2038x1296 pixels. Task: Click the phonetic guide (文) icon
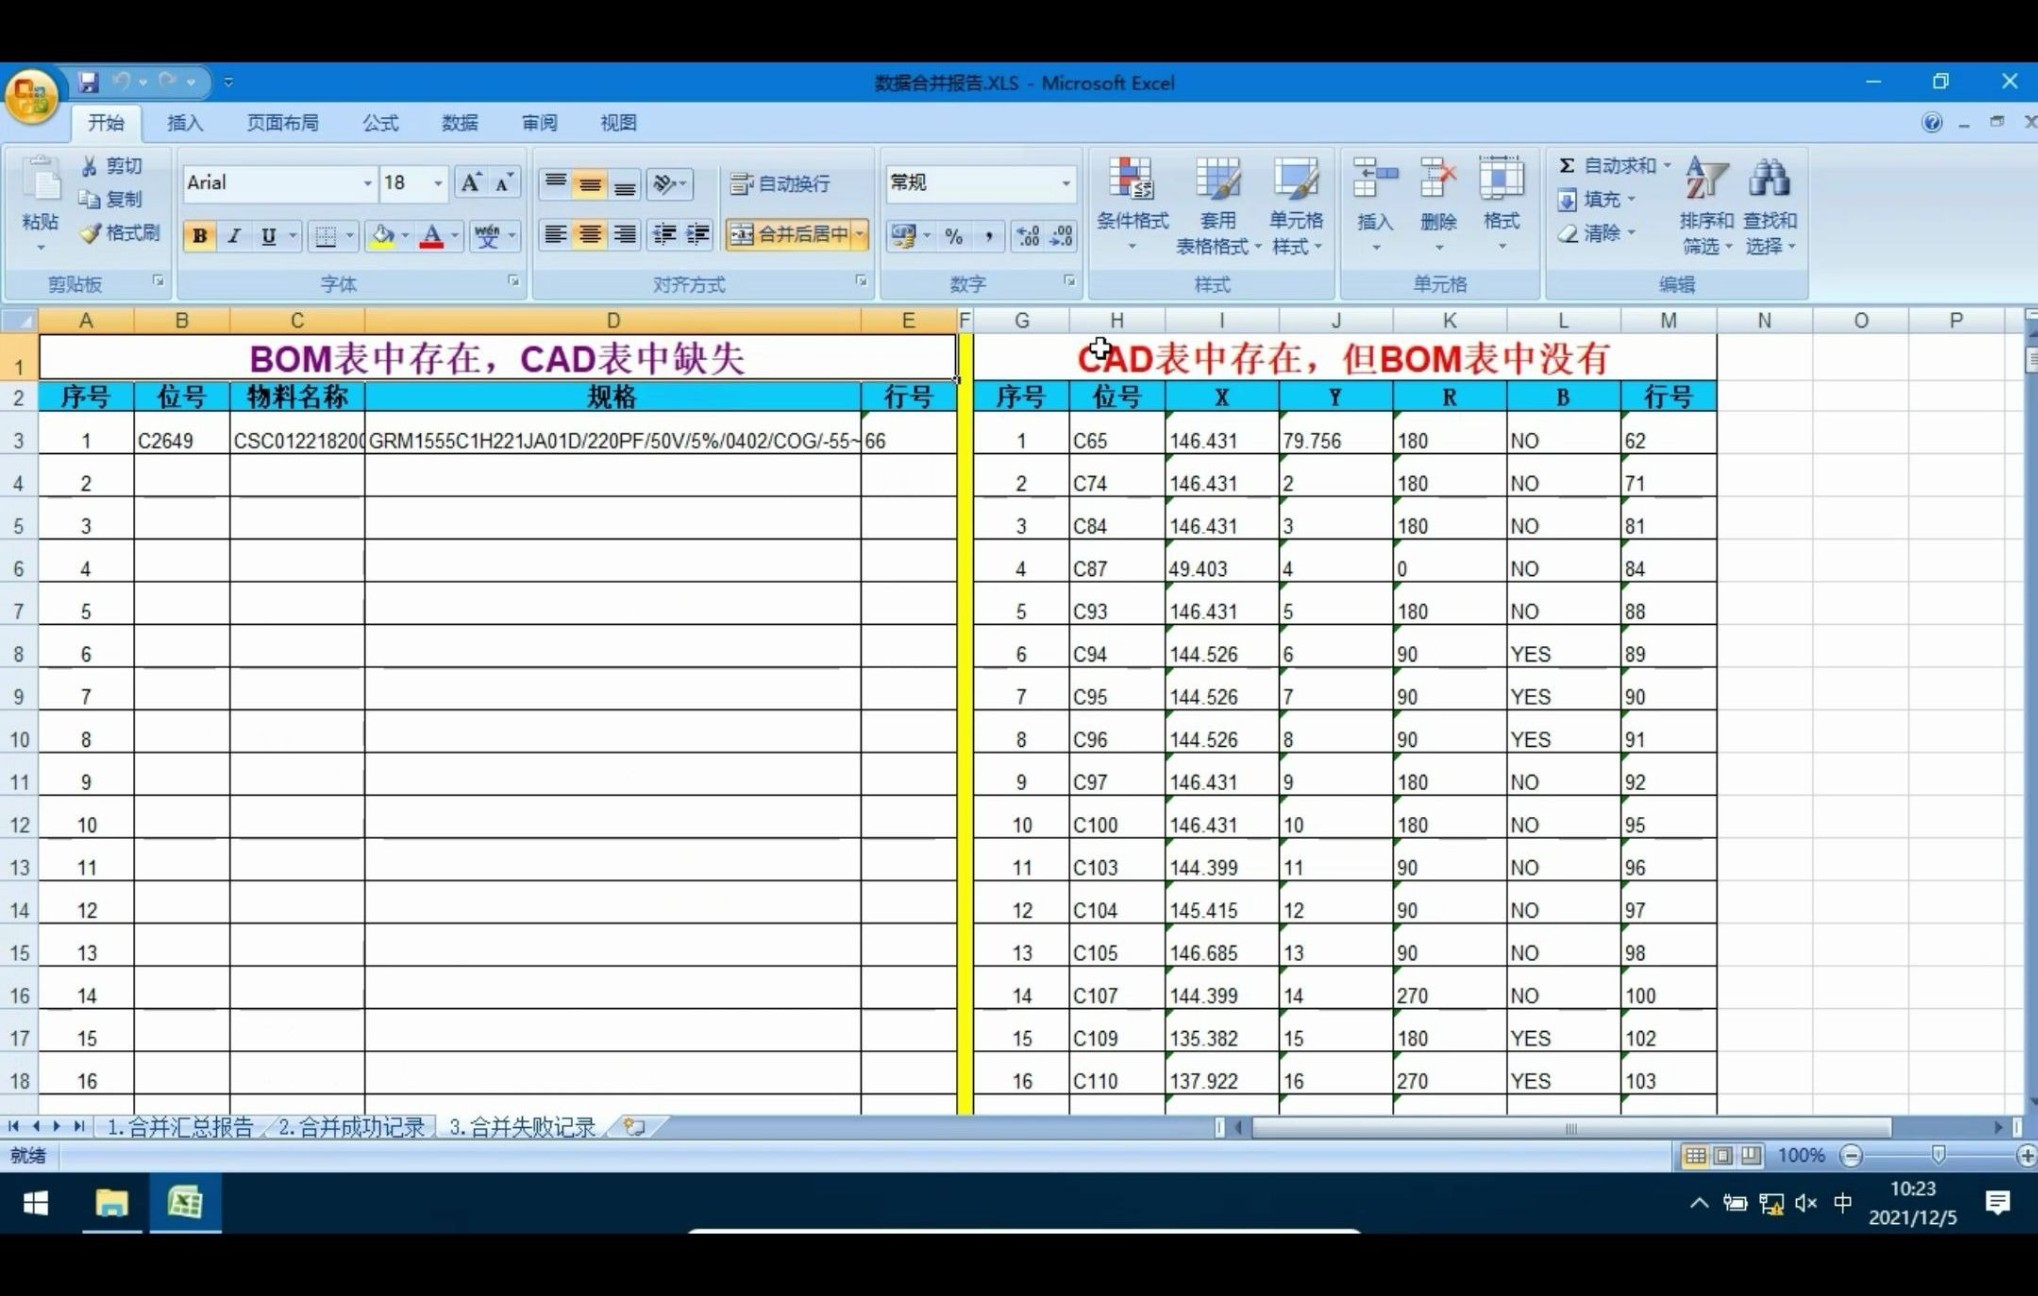coord(487,235)
